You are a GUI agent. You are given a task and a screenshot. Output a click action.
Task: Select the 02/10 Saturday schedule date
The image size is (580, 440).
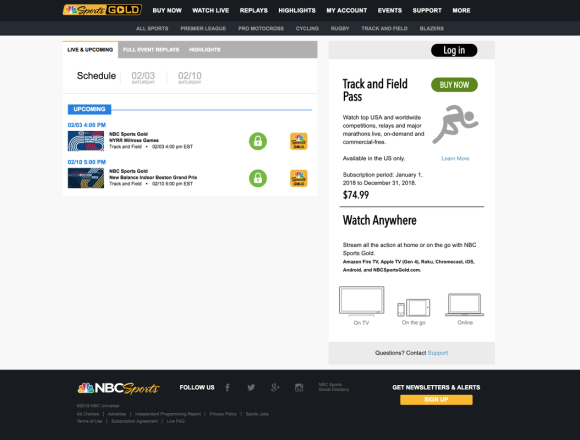tap(190, 78)
